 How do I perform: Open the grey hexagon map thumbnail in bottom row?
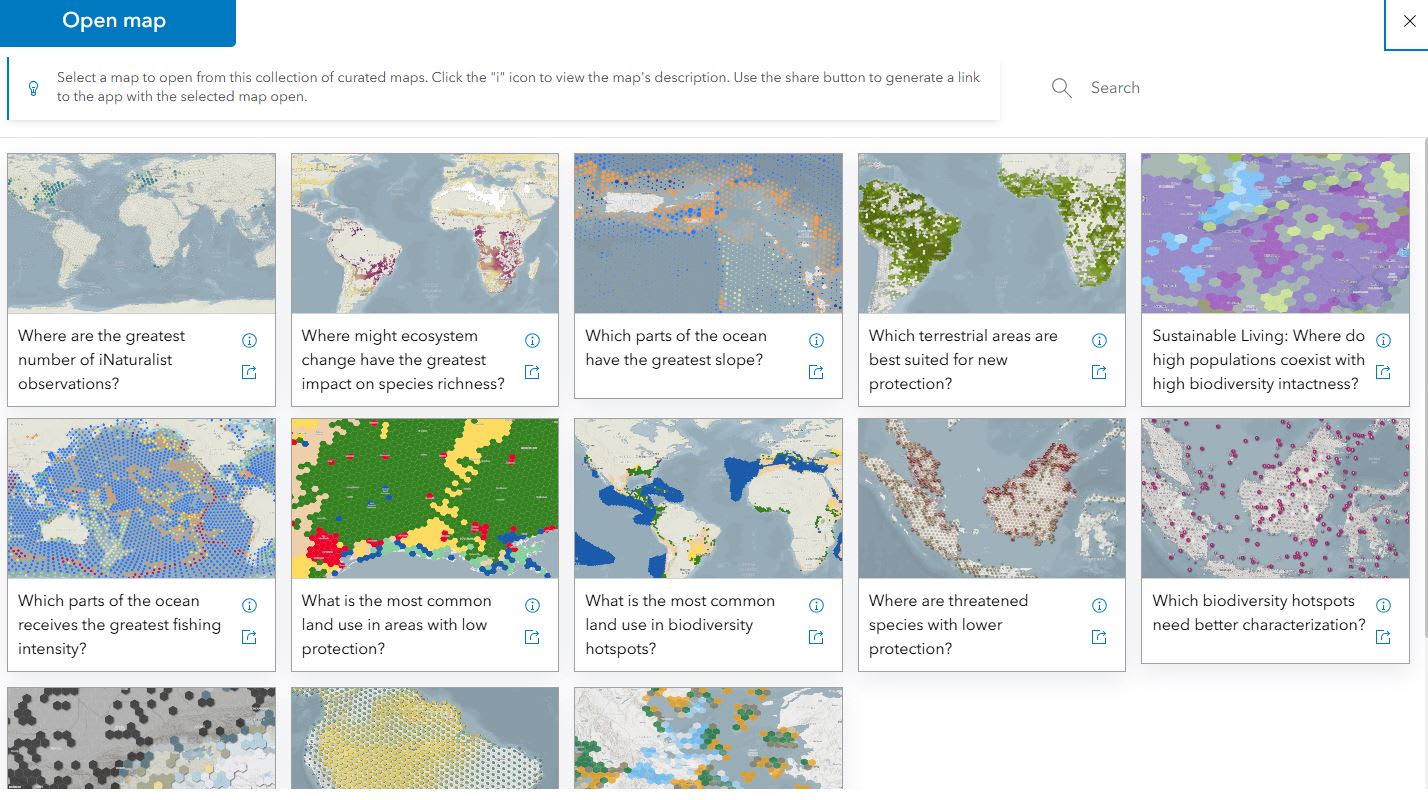click(141, 738)
